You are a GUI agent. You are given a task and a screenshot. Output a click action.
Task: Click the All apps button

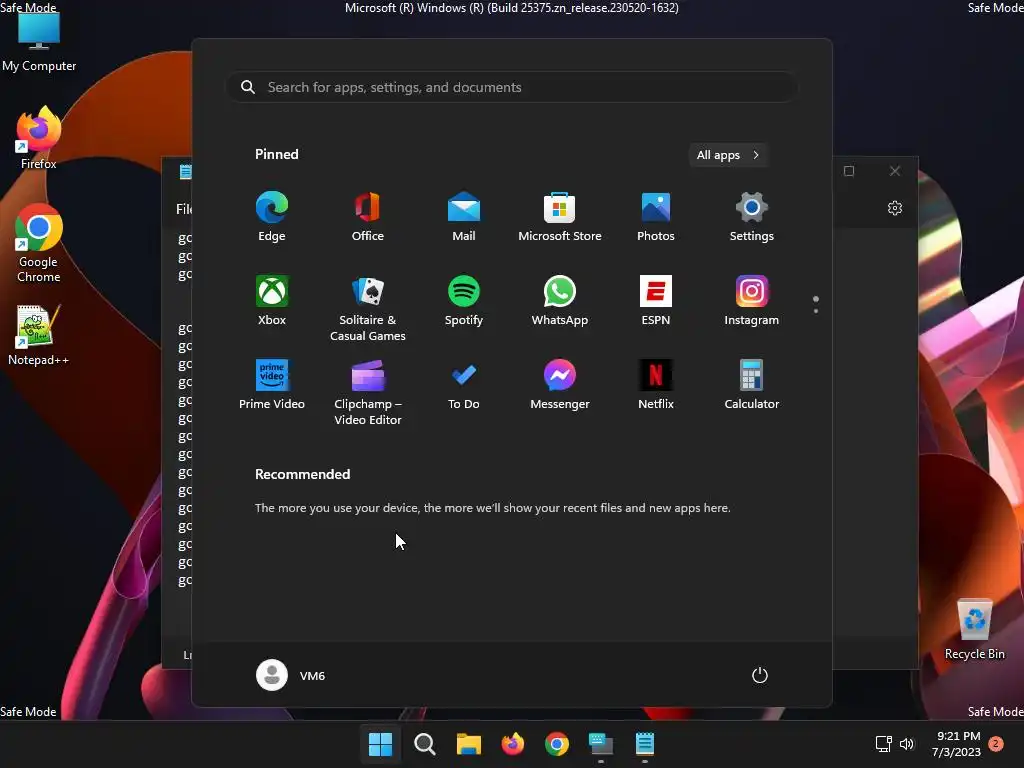click(x=728, y=155)
